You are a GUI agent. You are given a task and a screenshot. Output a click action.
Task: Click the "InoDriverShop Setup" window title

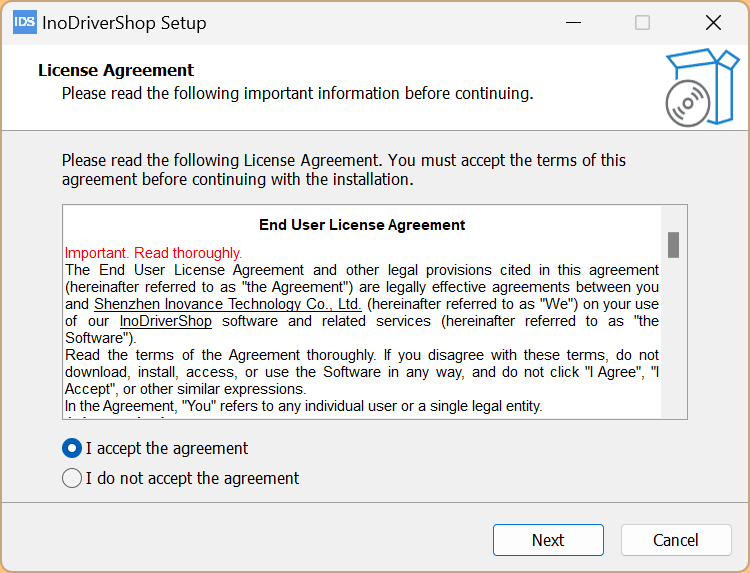point(124,23)
